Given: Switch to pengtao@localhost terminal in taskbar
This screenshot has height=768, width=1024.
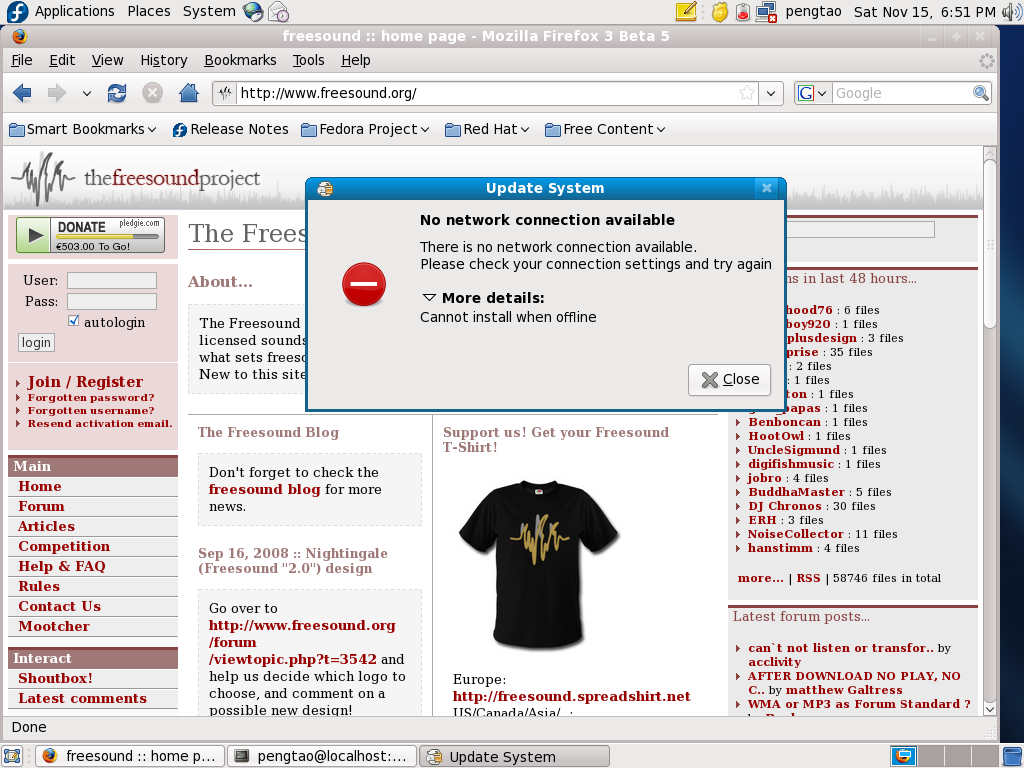Looking at the screenshot, I should pos(322,756).
